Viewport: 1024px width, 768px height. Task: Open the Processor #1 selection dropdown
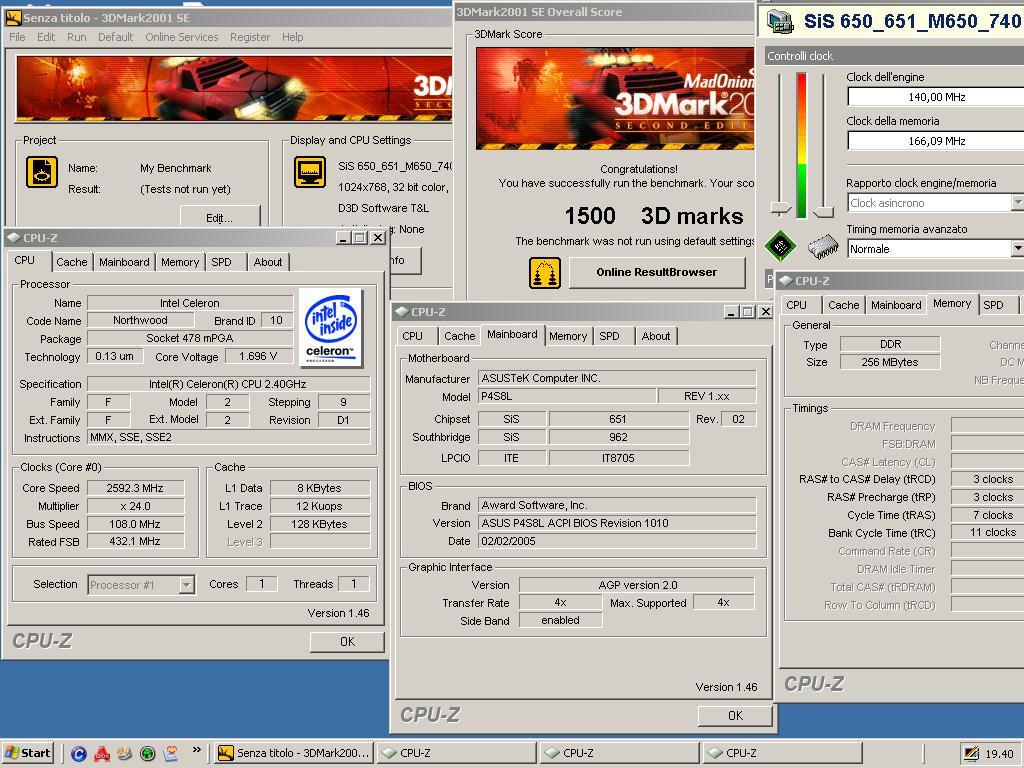[x=187, y=584]
